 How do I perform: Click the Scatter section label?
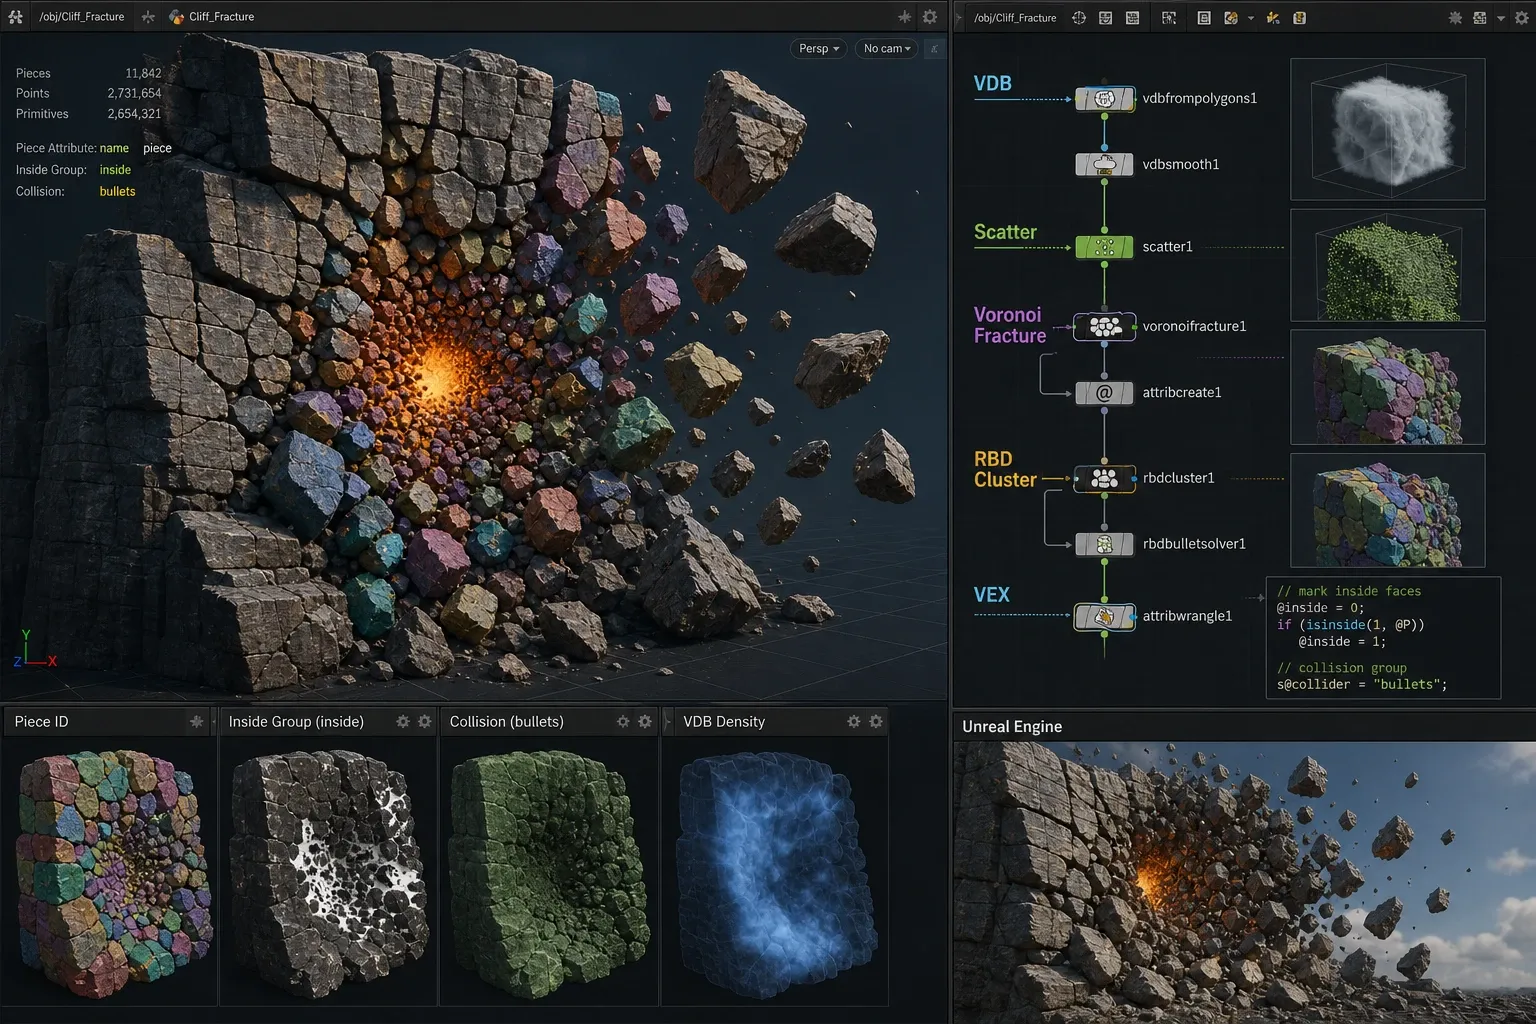[1005, 232]
